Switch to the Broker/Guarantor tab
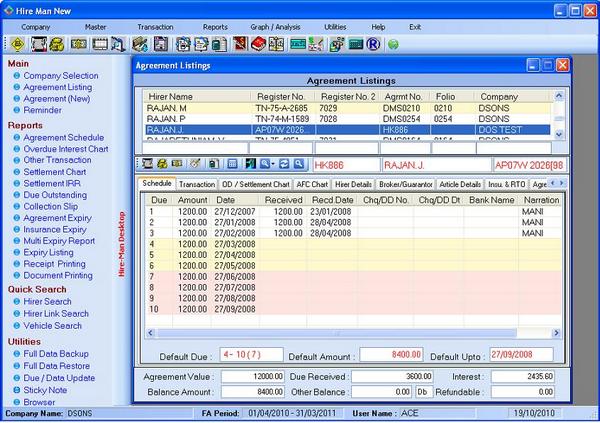600x423 pixels. point(406,184)
